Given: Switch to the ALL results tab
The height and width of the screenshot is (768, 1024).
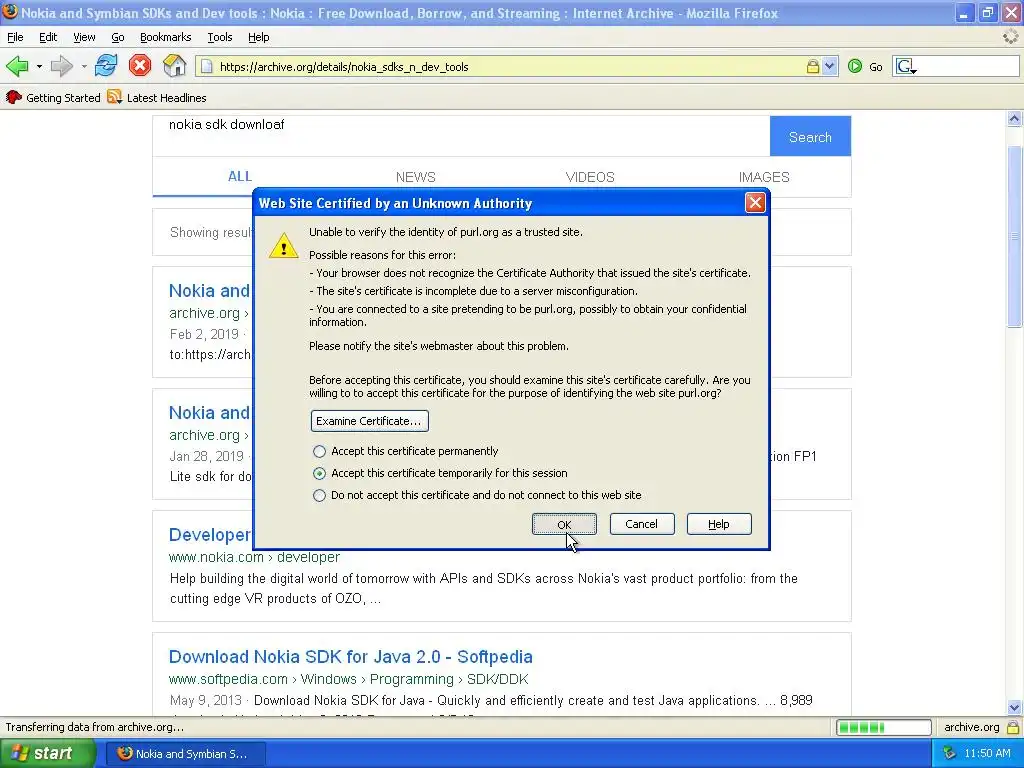Looking at the screenshot, I should pyautogui.click(x=240, y=176).
